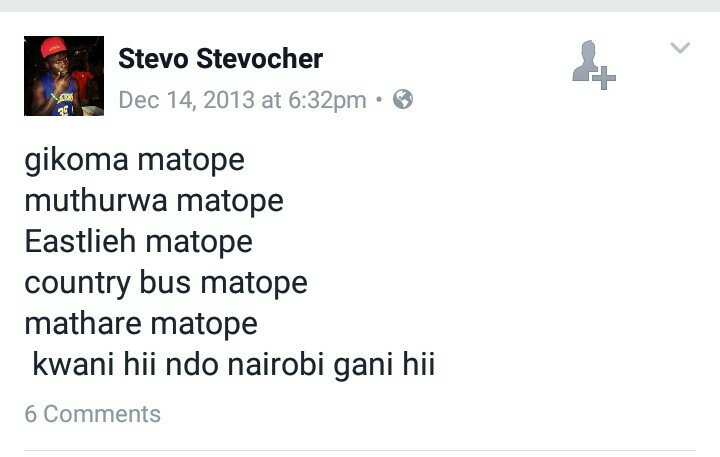Click the line "country bus matope"

click(166, 283)
